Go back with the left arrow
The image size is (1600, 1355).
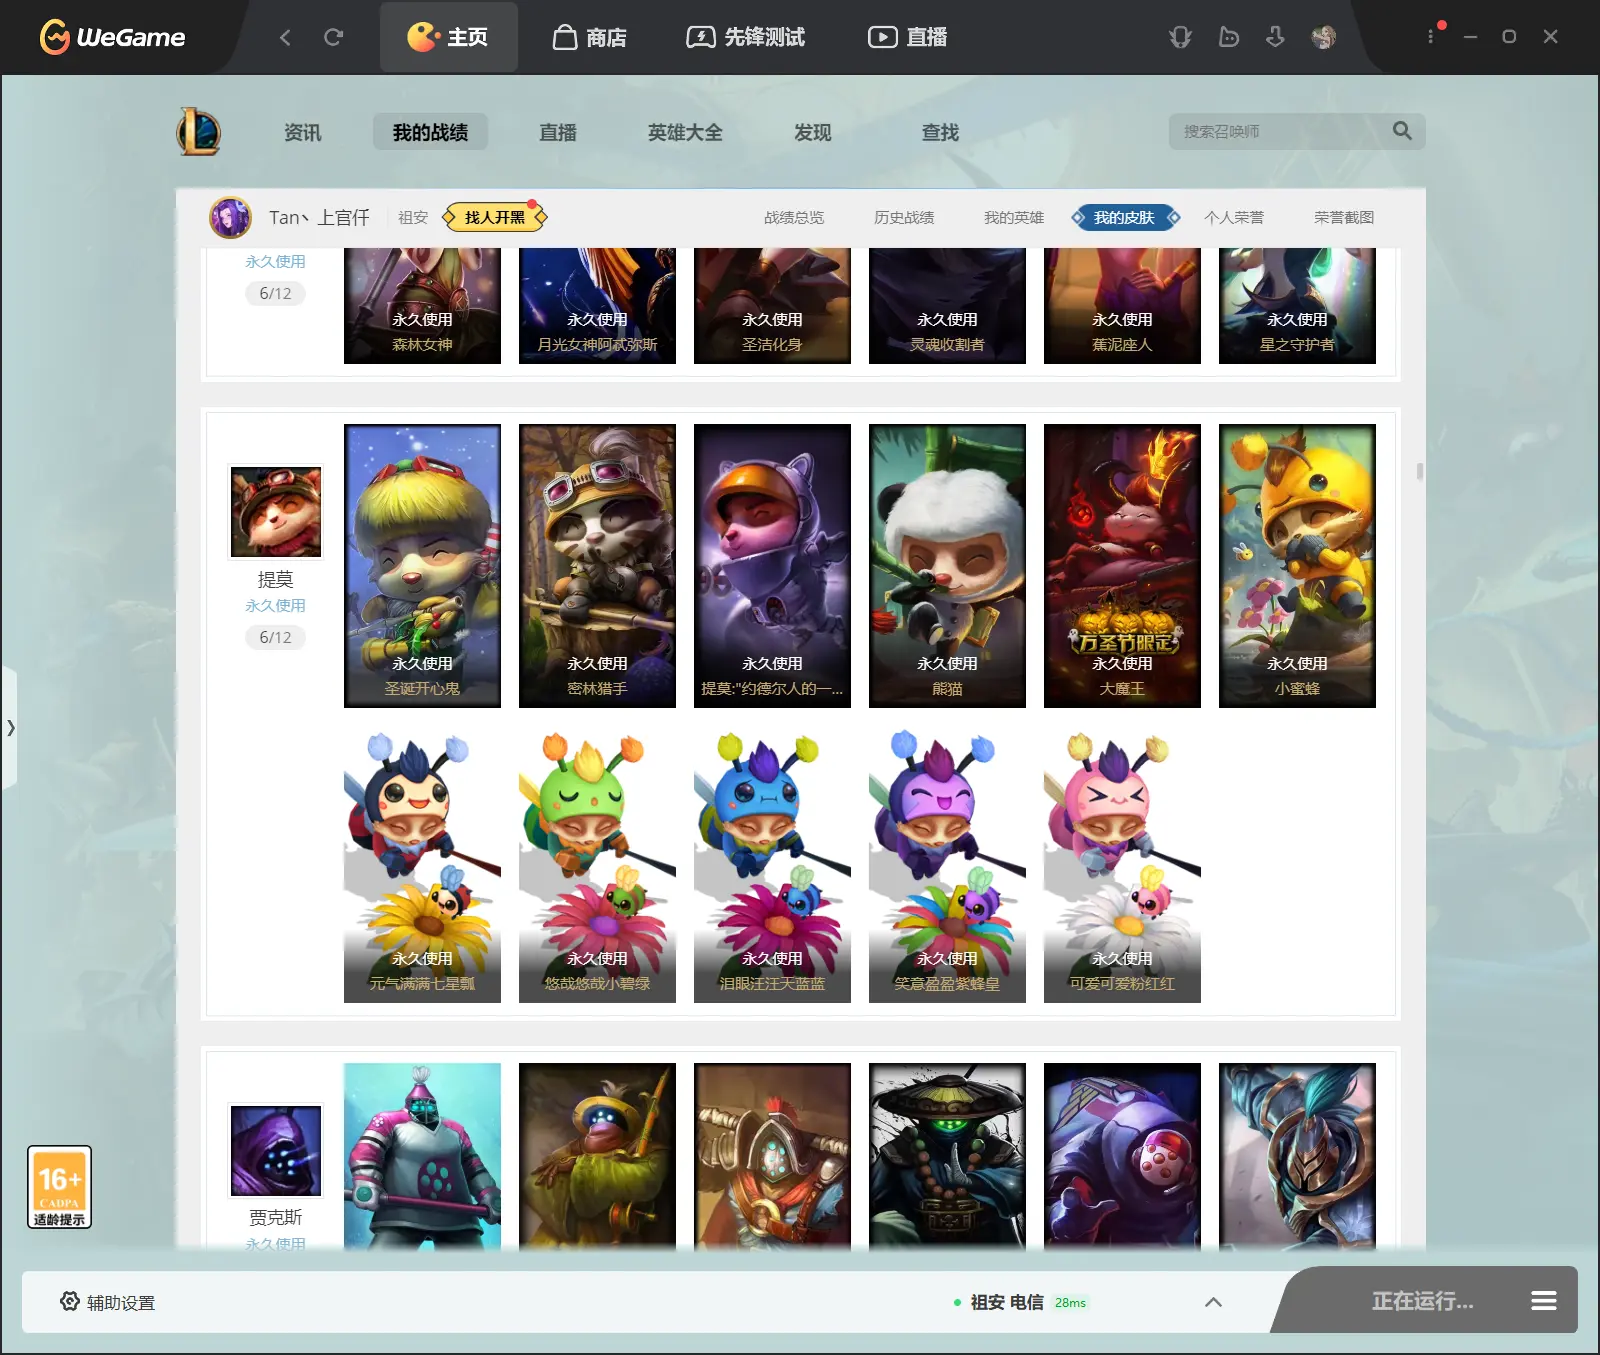click(x=285, y=37)
